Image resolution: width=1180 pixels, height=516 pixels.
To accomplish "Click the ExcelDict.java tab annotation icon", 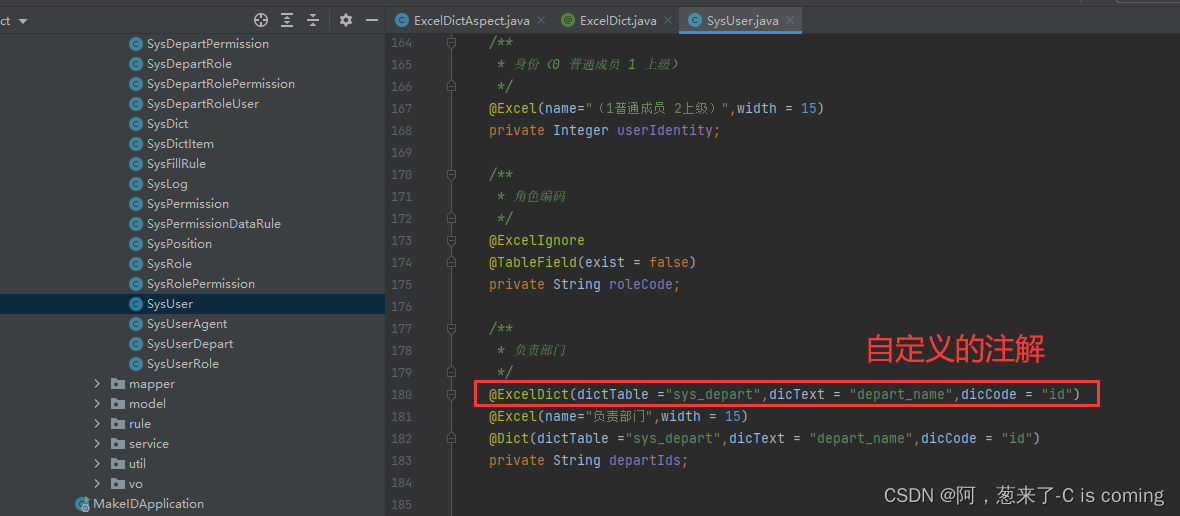I will pos(568,20).
